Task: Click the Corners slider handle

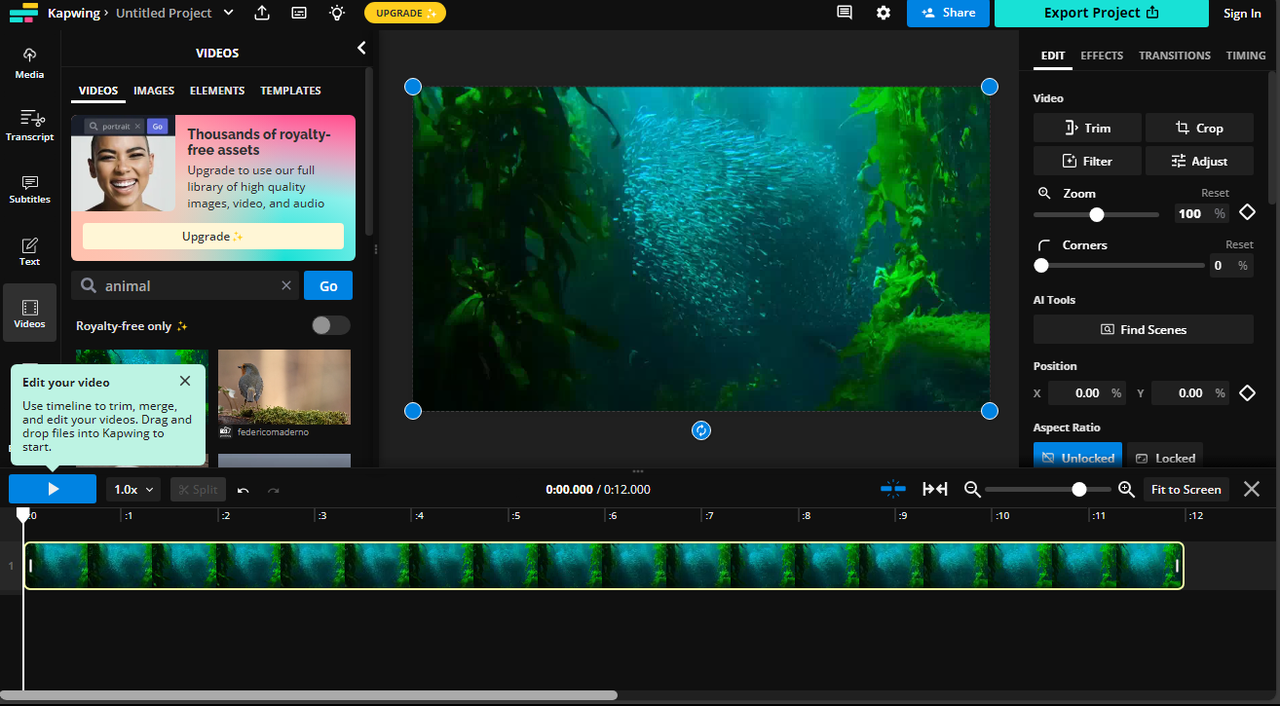Action: (x=1041, y=266)
